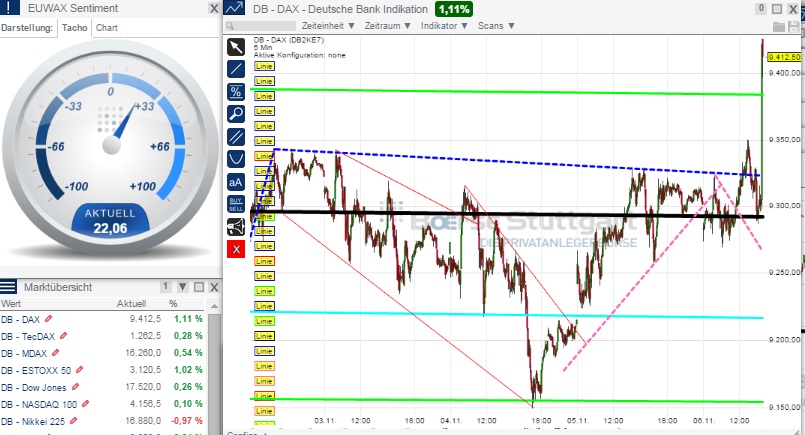
Task: Select the curve arc drawing tool
Action: (x=236, y=159)
